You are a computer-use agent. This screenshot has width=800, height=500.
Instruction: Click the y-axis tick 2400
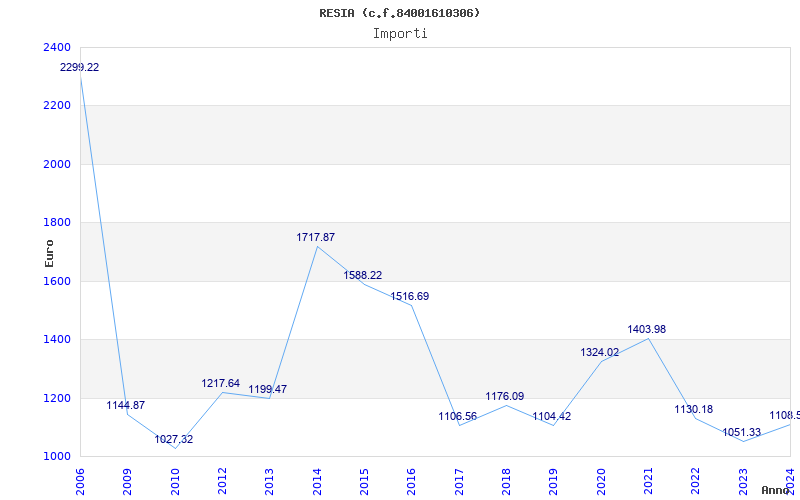pos(58,47)
